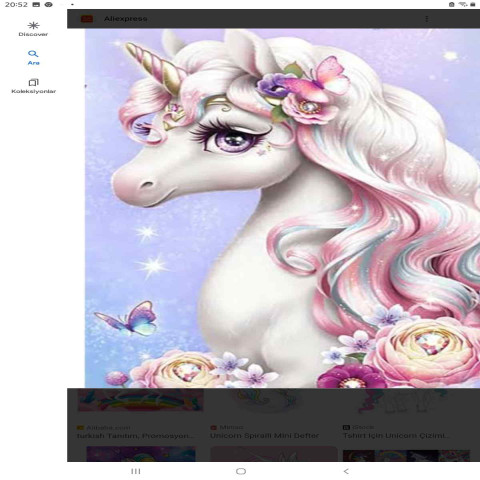480x480 pixels.
Task: Open the white unicorn thumbnail above Mimac
Action: click(x=264, y=400)
